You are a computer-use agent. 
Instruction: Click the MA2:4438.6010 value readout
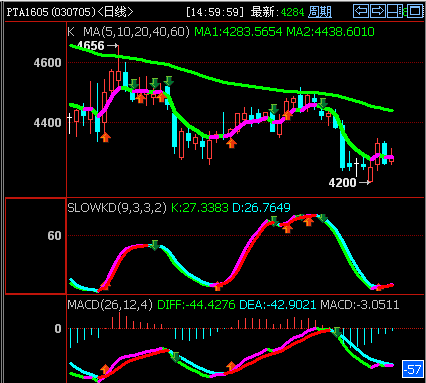click(330, 32)
